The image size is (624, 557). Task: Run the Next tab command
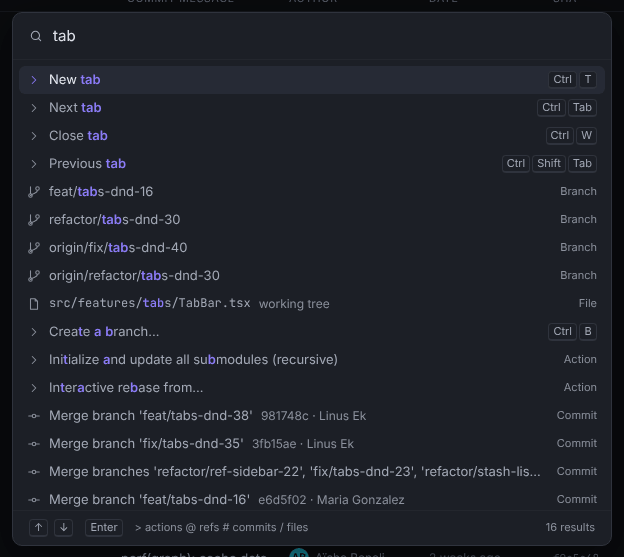pyautogui.click(x=312, y=108)
